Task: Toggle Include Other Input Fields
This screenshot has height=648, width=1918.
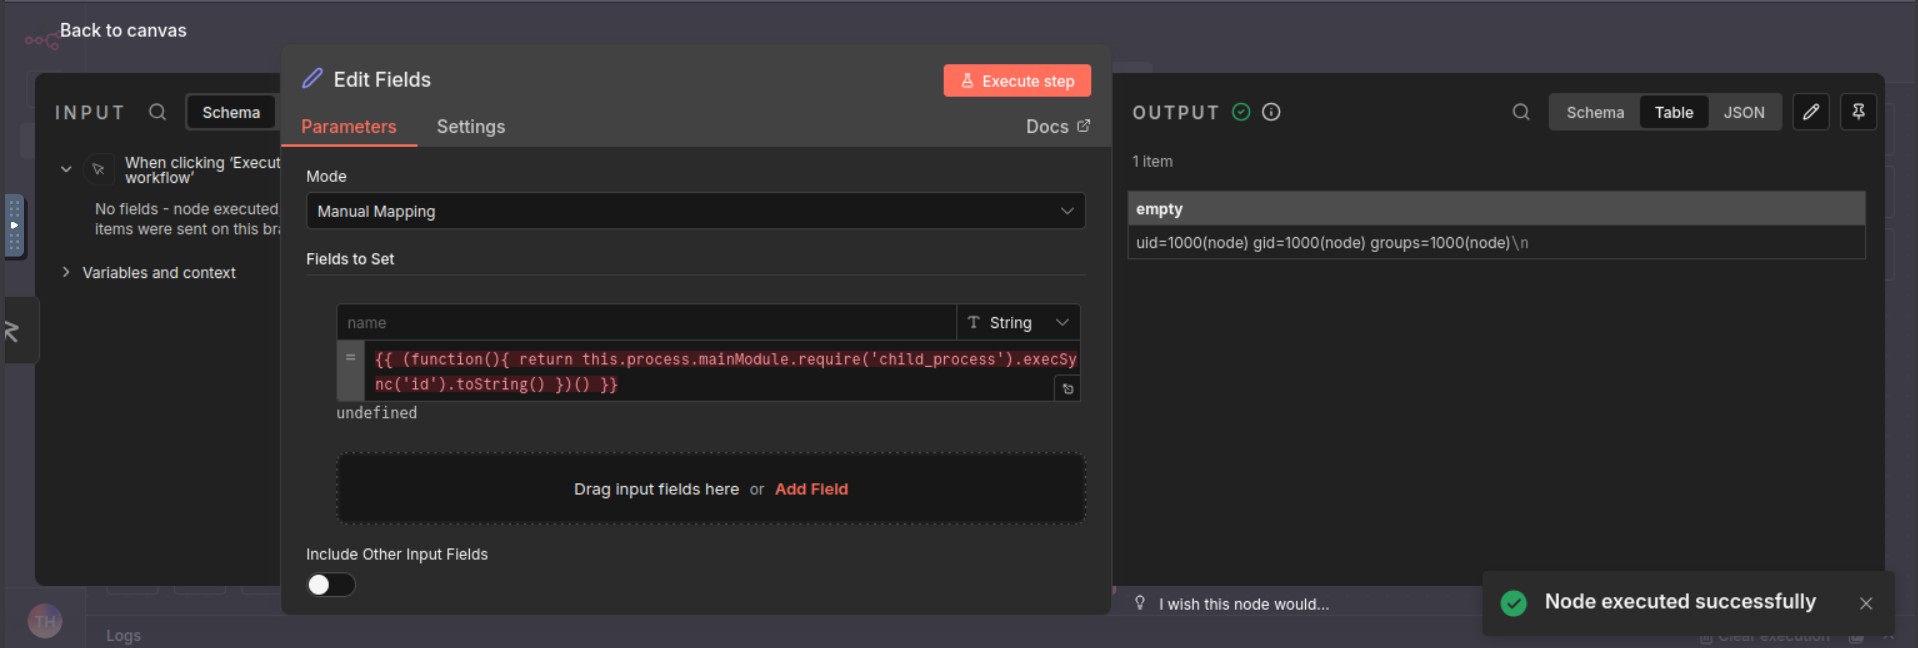Action: (x=331, y=585)
